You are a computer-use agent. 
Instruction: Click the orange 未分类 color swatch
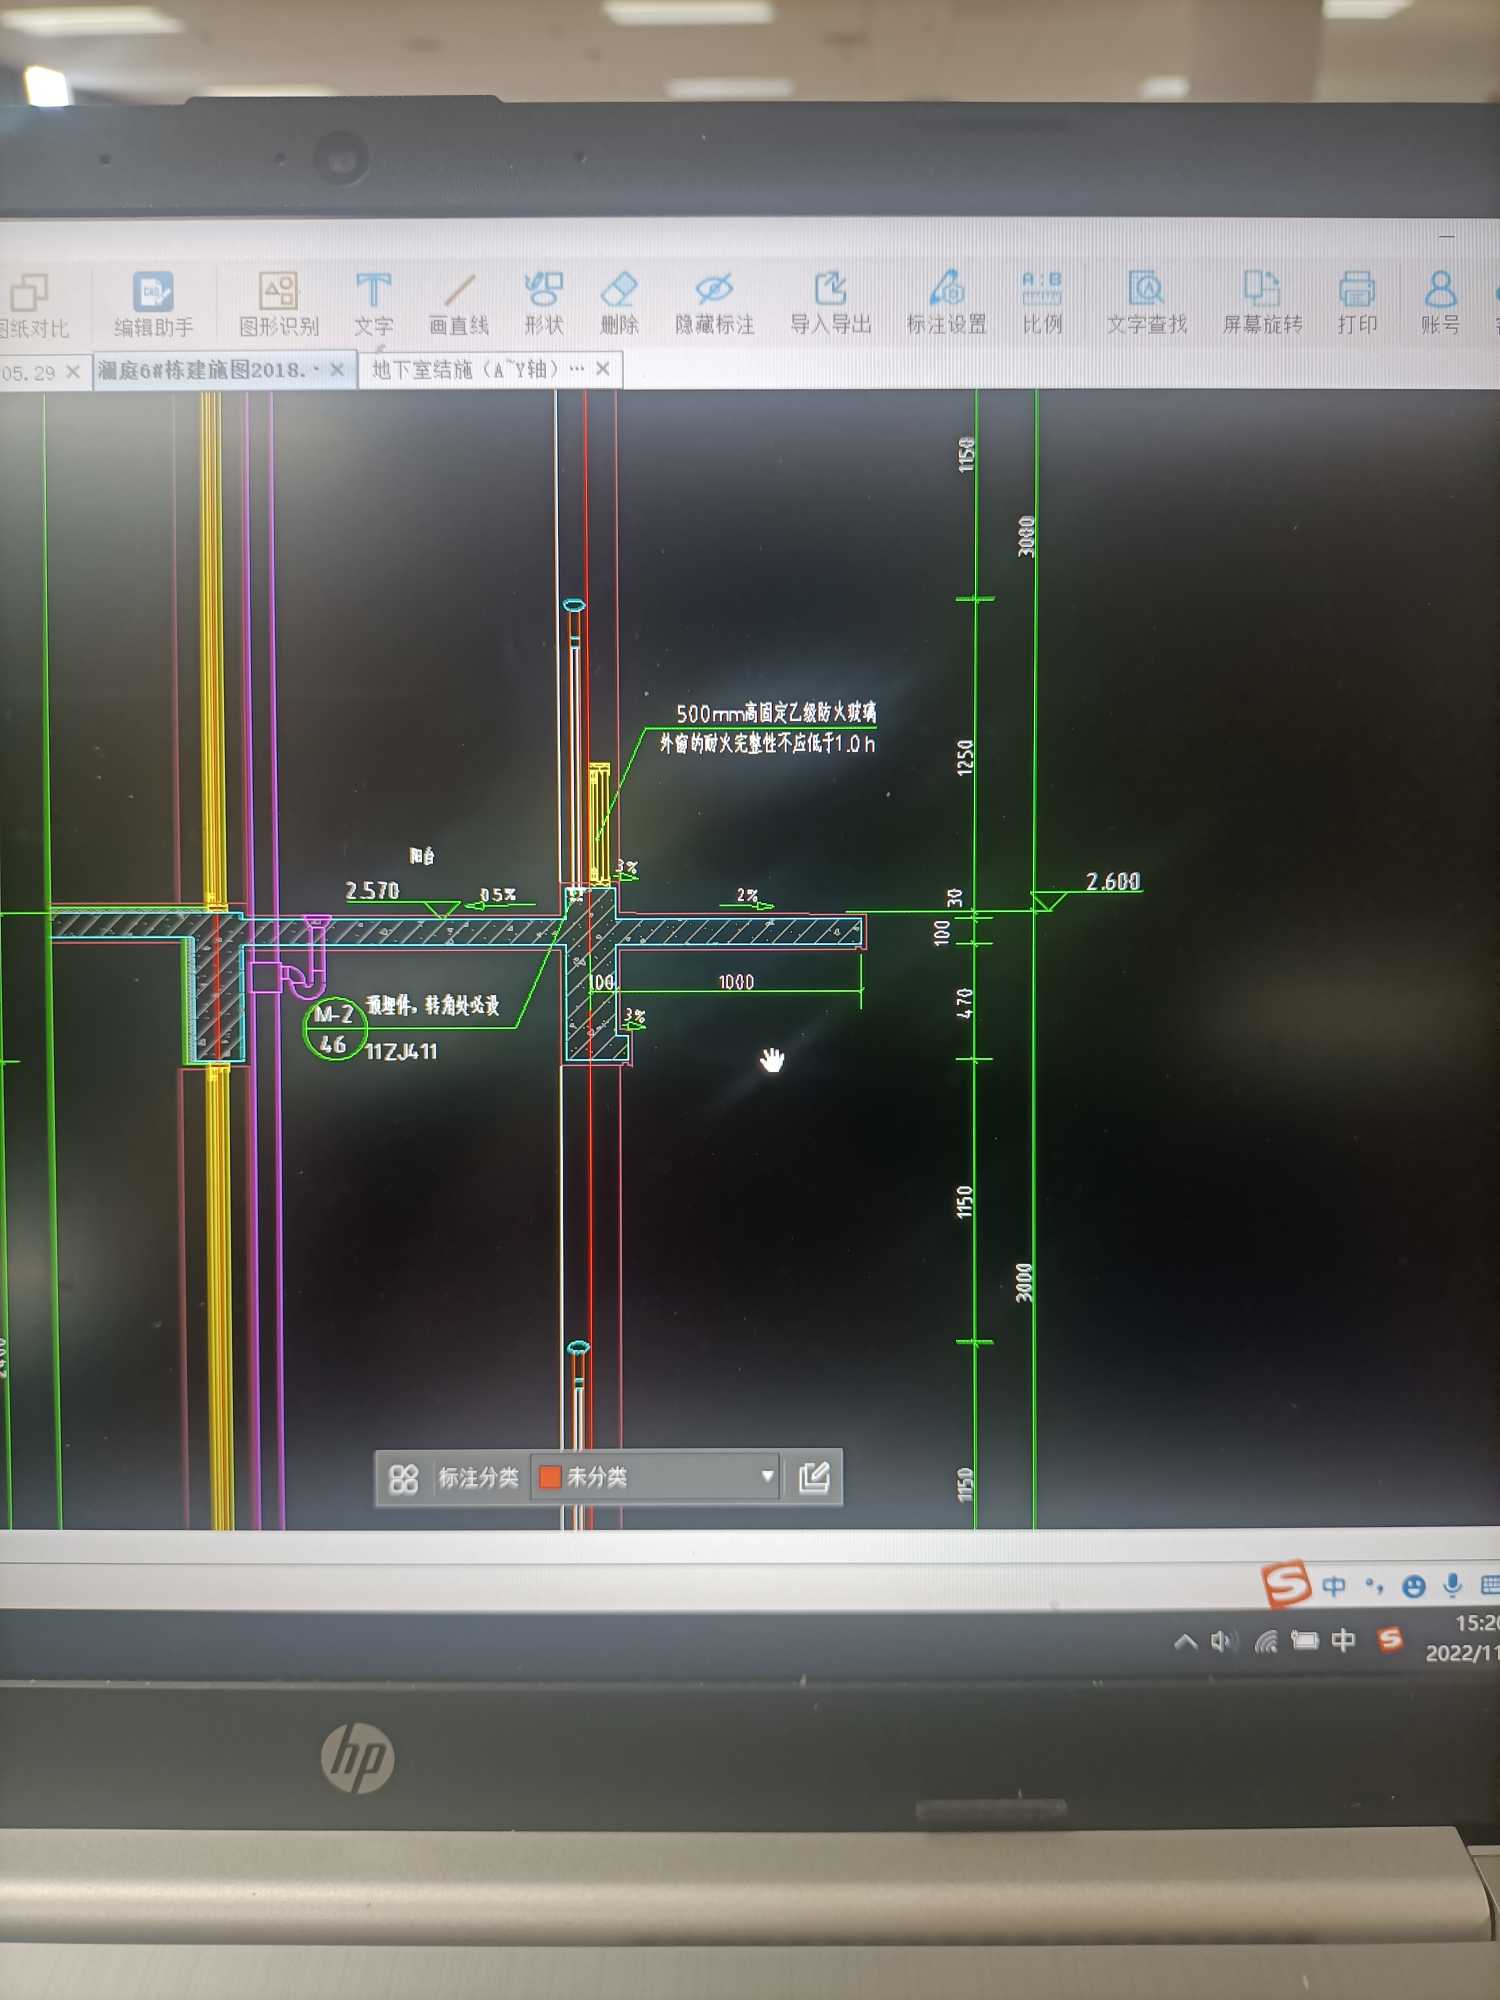549,1477
